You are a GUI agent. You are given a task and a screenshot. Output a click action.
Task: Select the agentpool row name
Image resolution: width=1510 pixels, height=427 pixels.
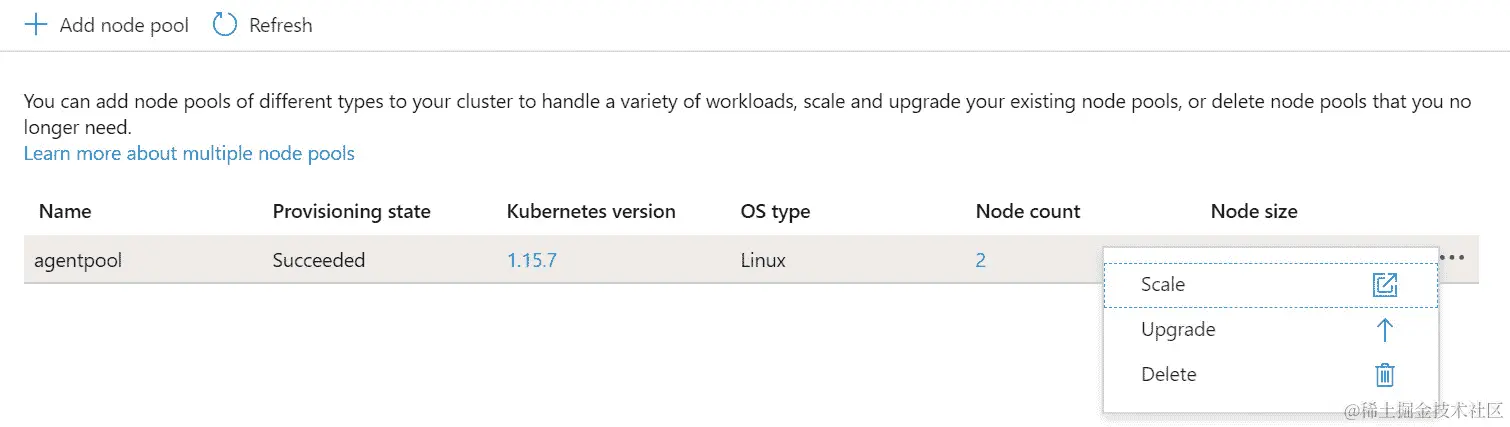pos(78,261)
